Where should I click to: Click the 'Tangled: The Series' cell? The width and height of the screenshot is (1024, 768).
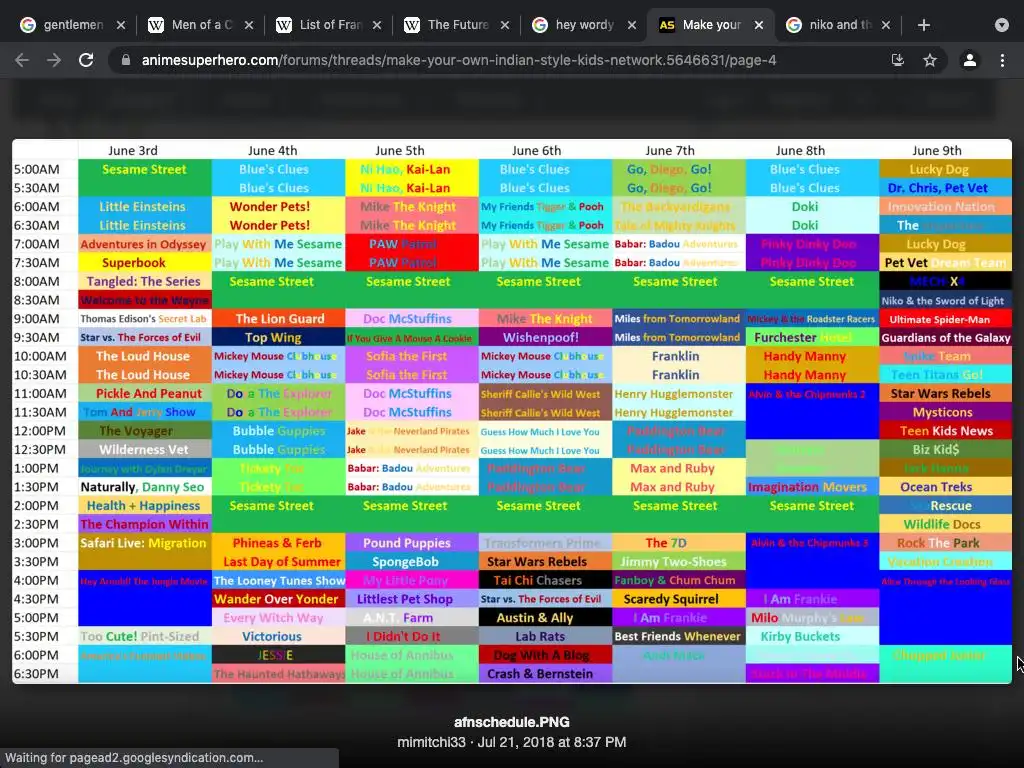pyautogui.click(x=144, y=281)
